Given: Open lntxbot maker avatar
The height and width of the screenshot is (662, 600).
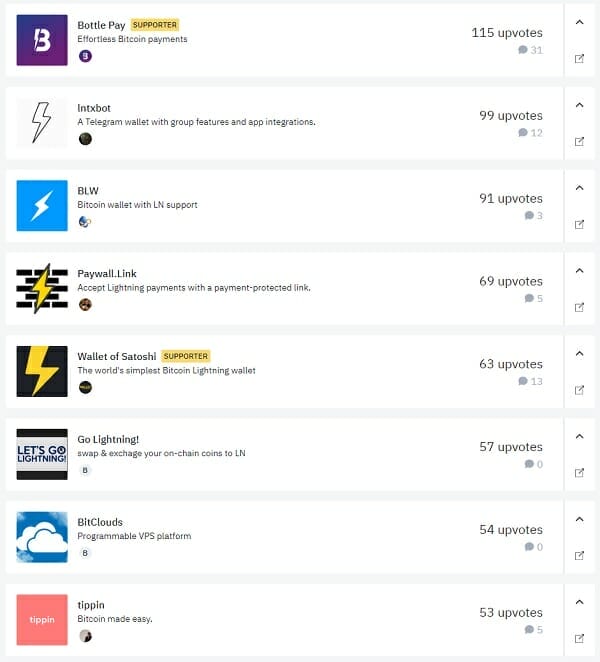Looking at the screenshot, I should coord(85,138).
